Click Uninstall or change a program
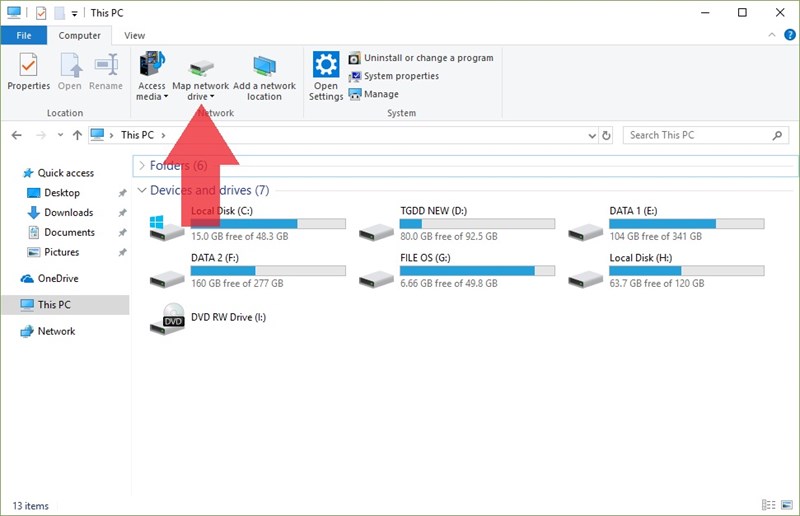 (x=421, y=58)
